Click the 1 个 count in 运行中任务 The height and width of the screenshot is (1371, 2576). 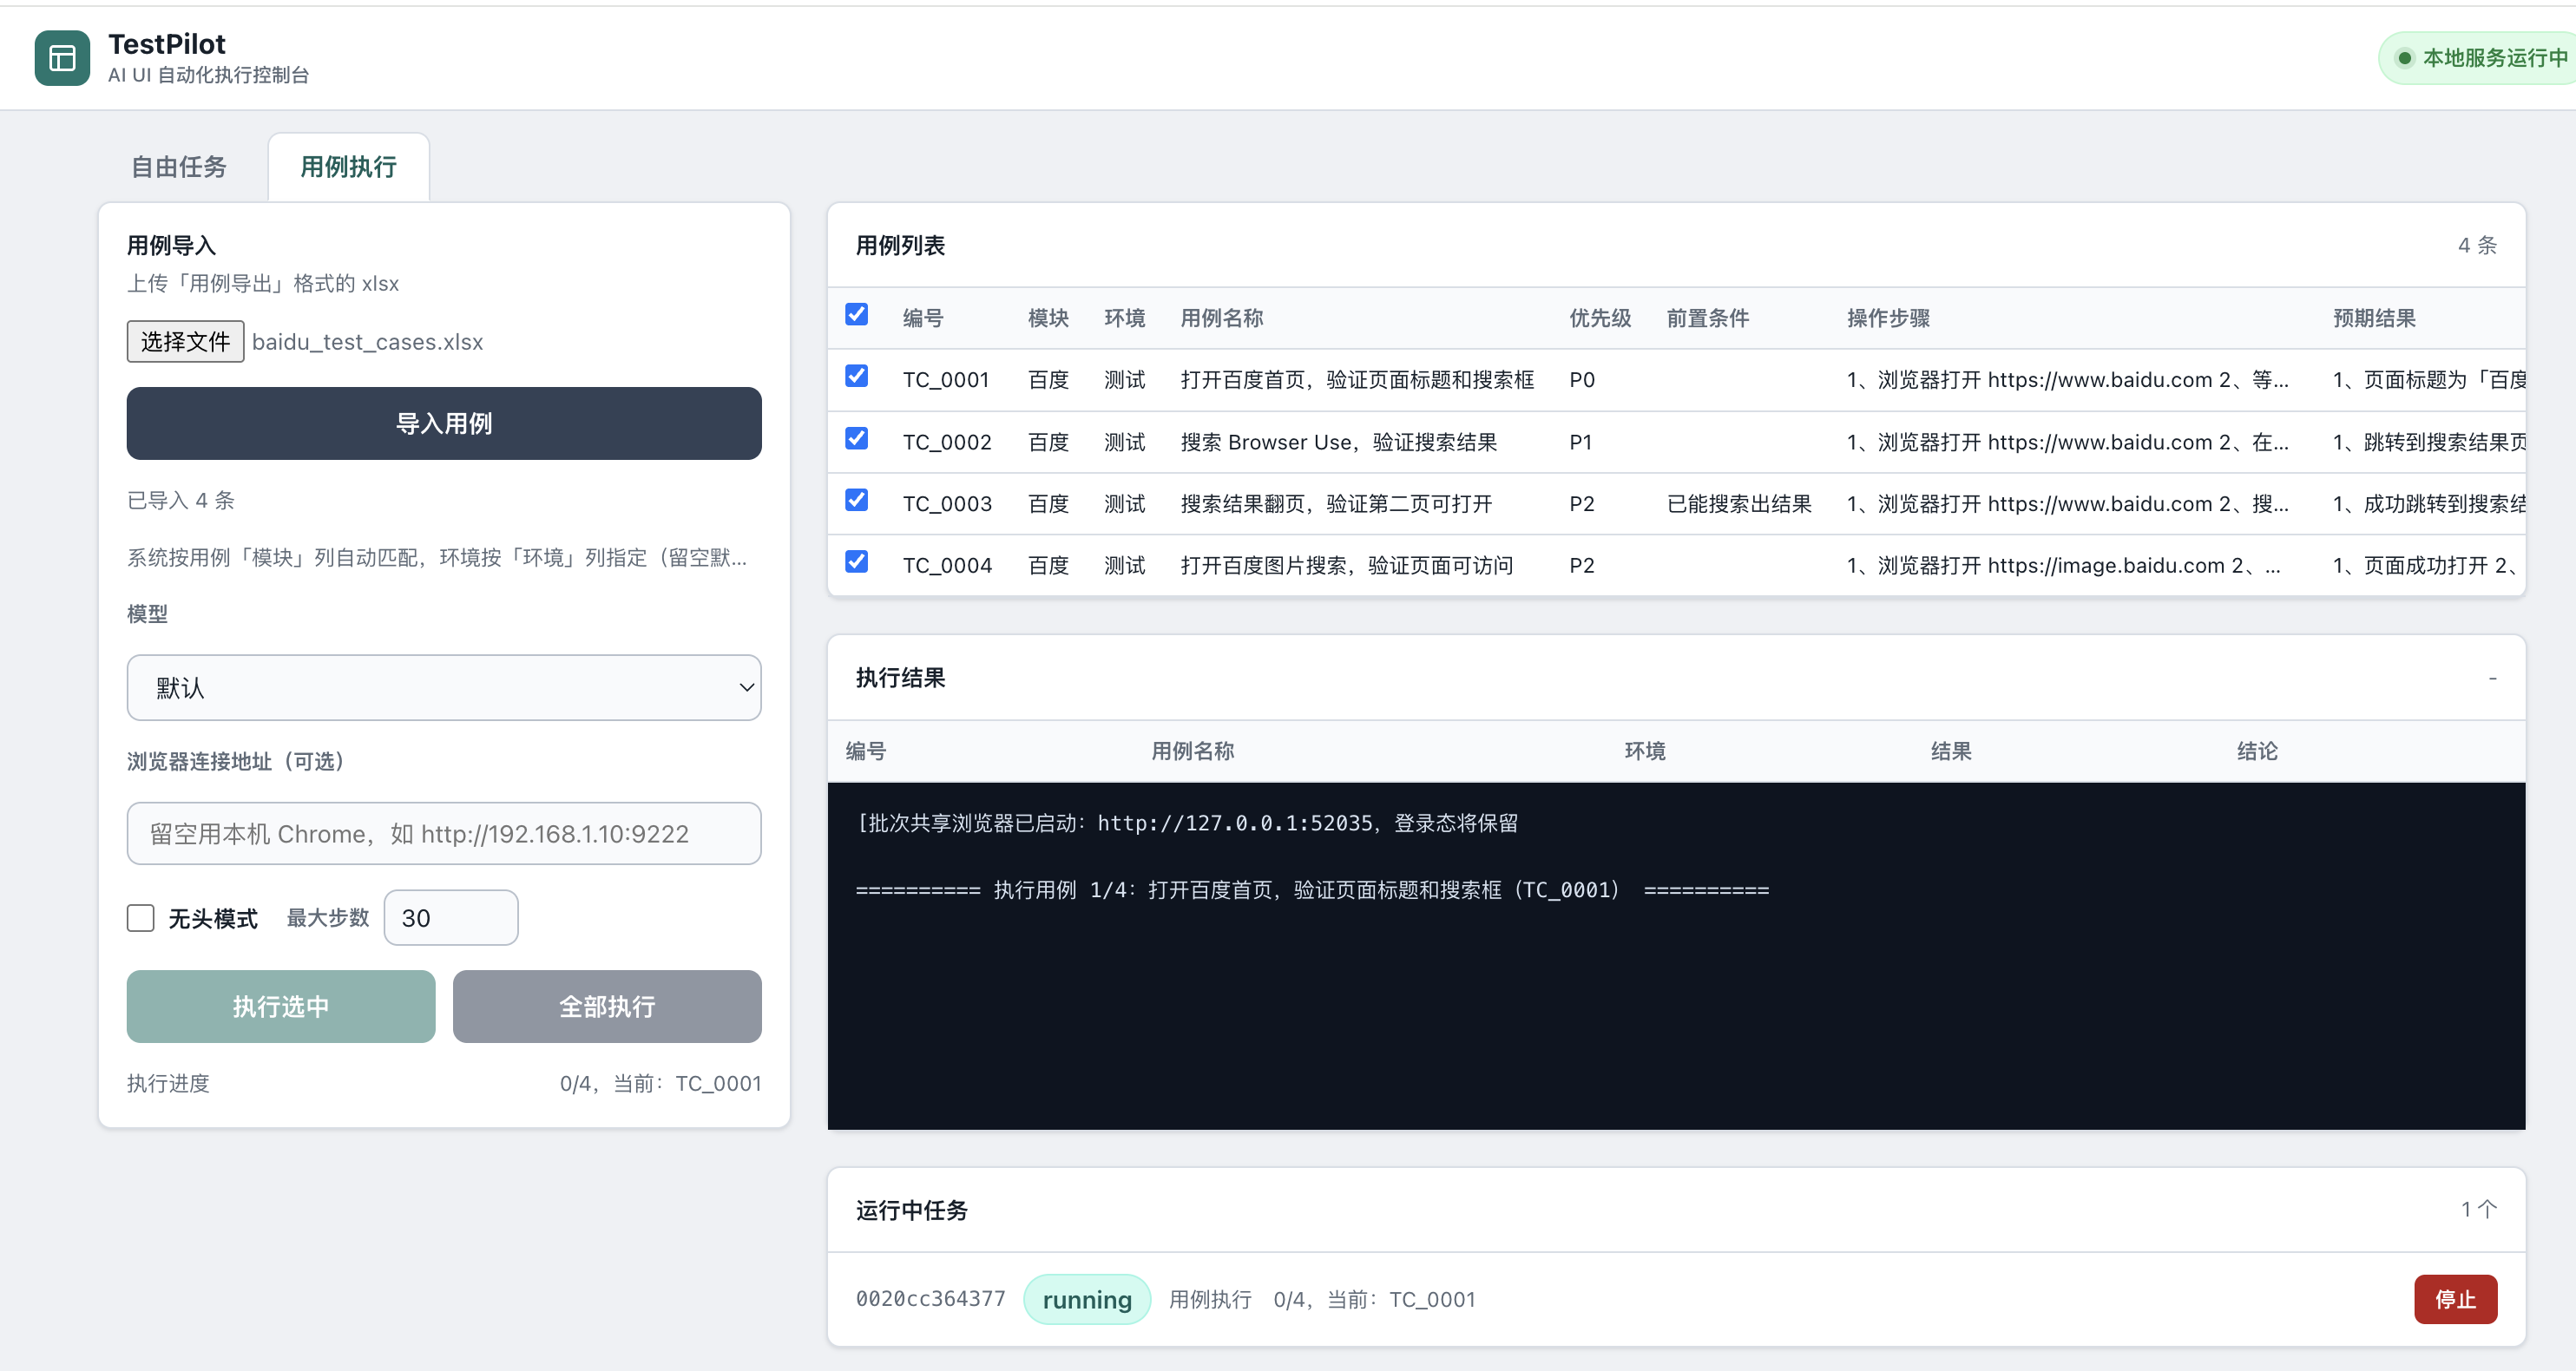(x=2478, y=1209)
